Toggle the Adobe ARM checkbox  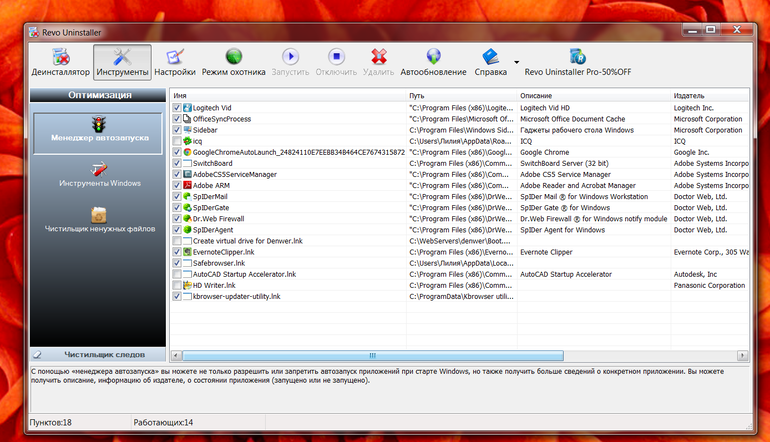tap(177, 185)
